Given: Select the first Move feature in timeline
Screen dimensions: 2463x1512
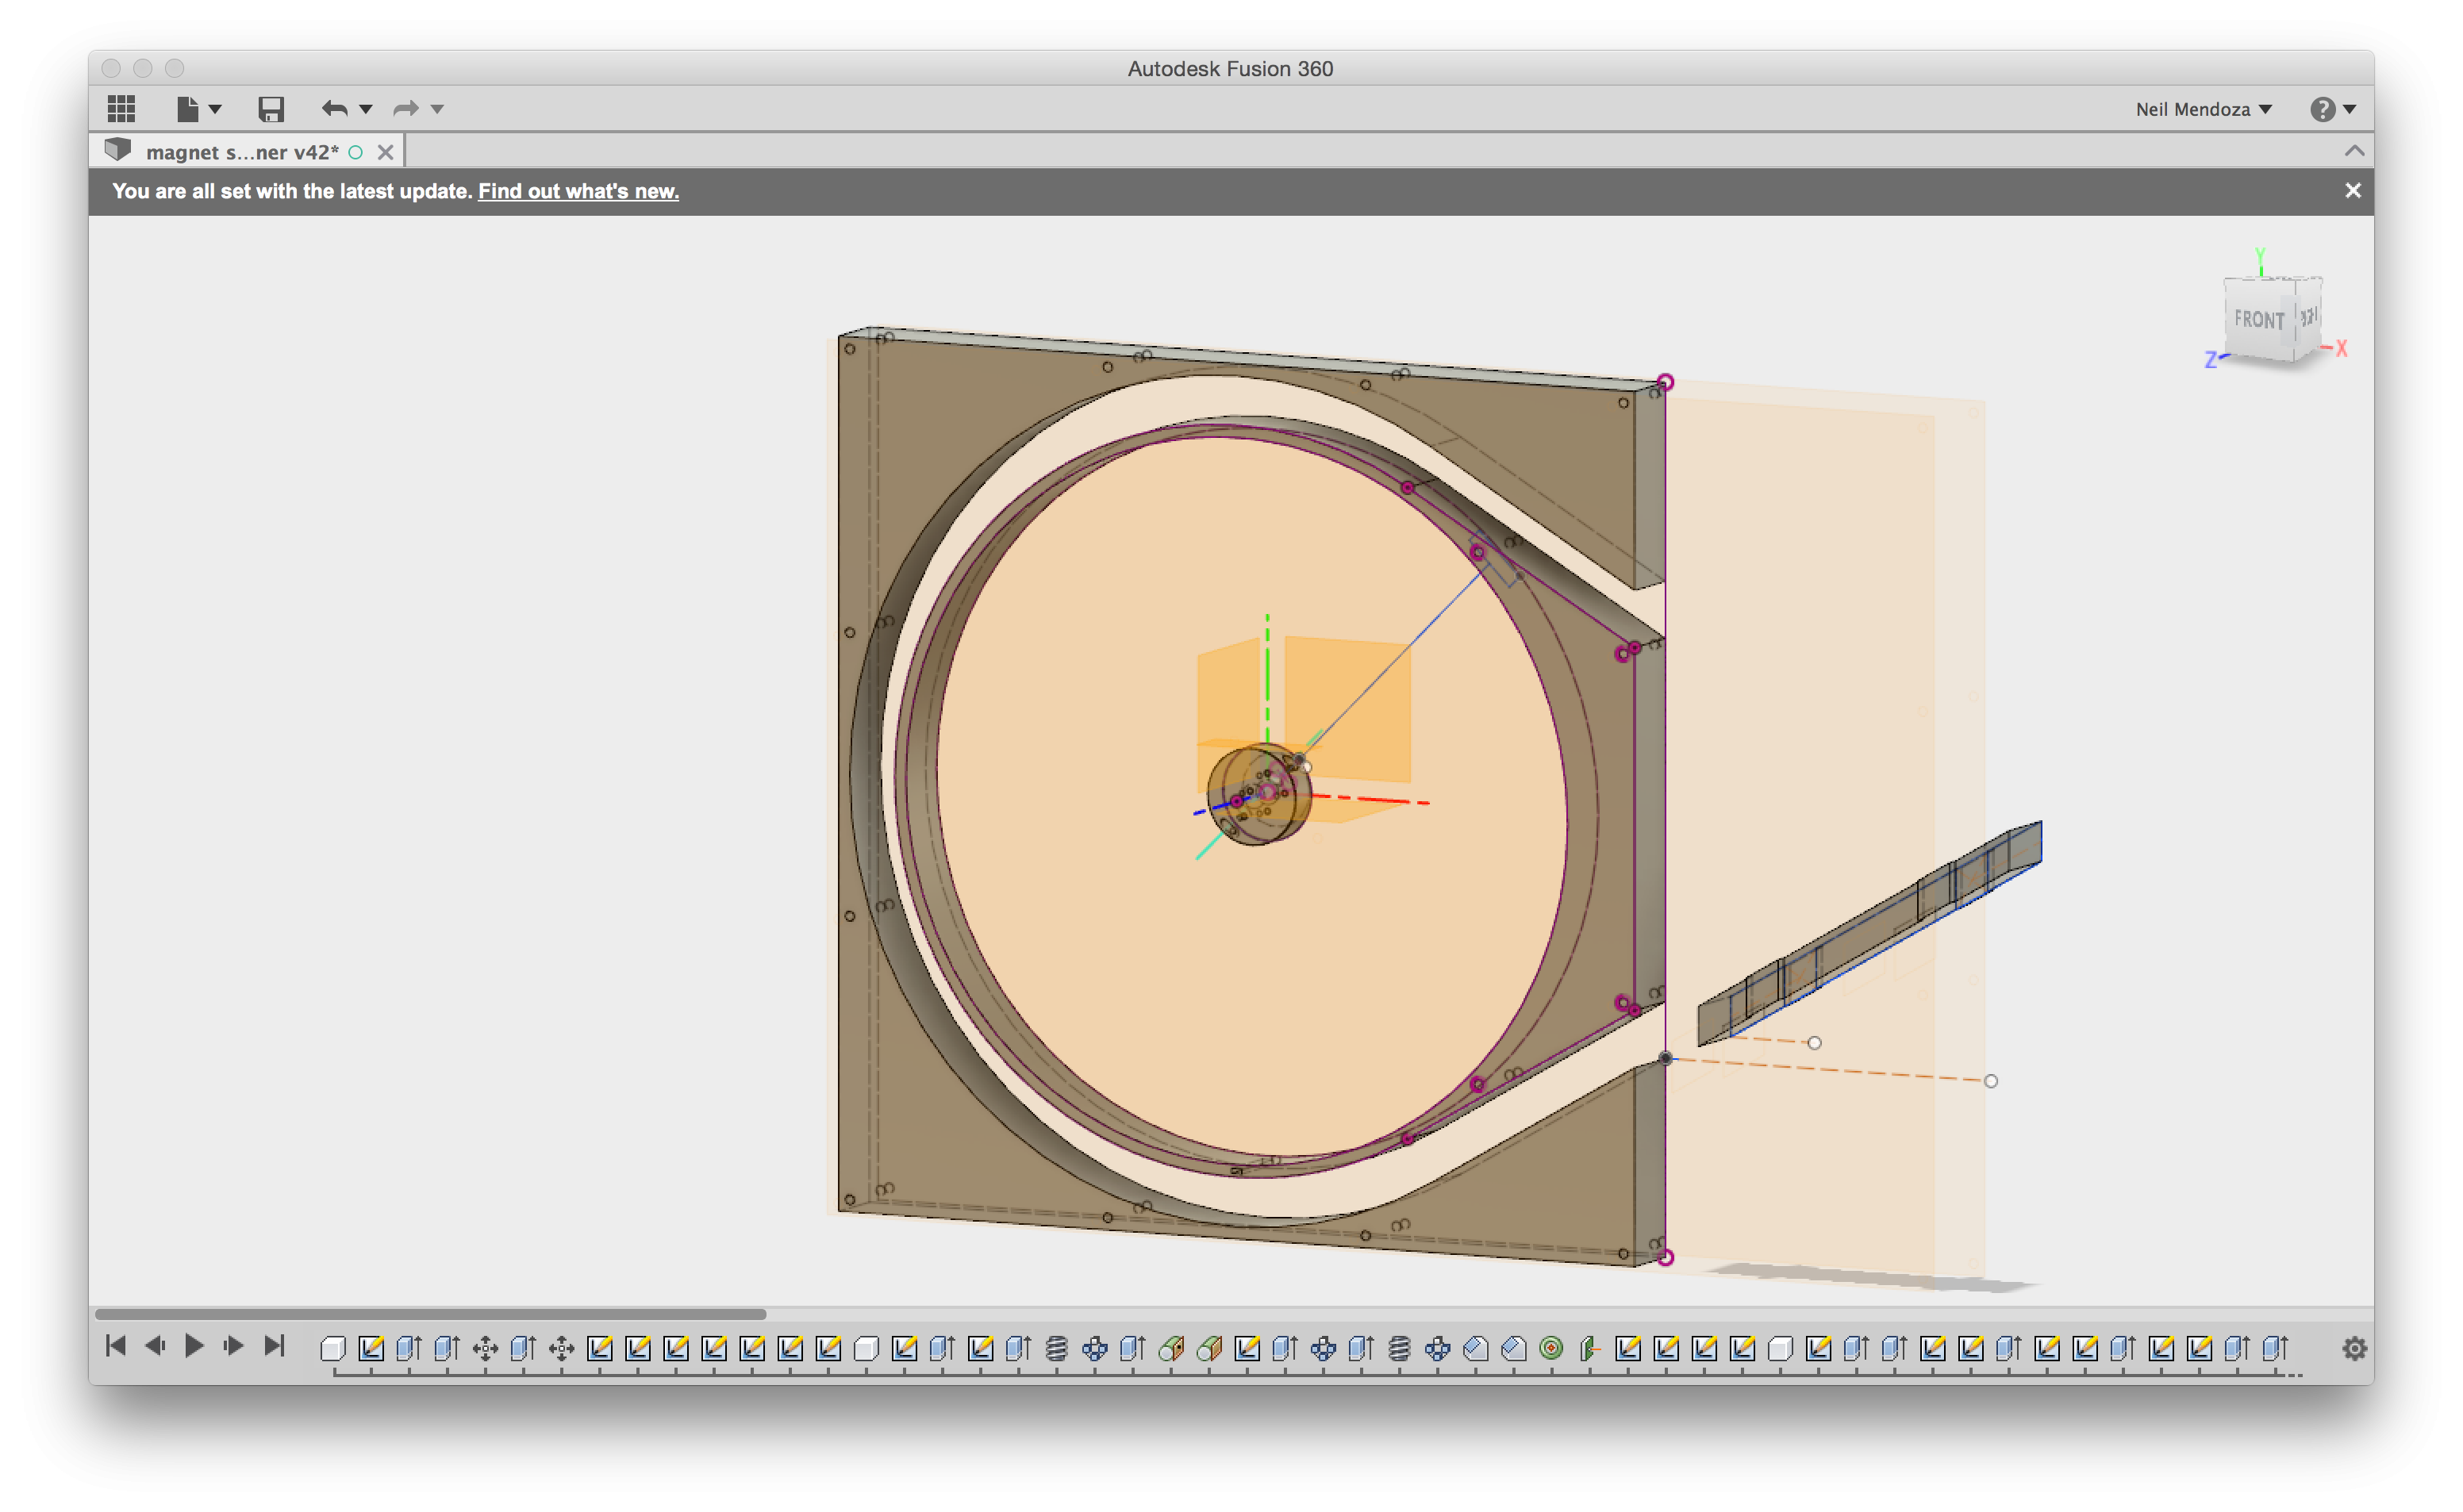Looking at the screenshot, I should coord(485,1349).
